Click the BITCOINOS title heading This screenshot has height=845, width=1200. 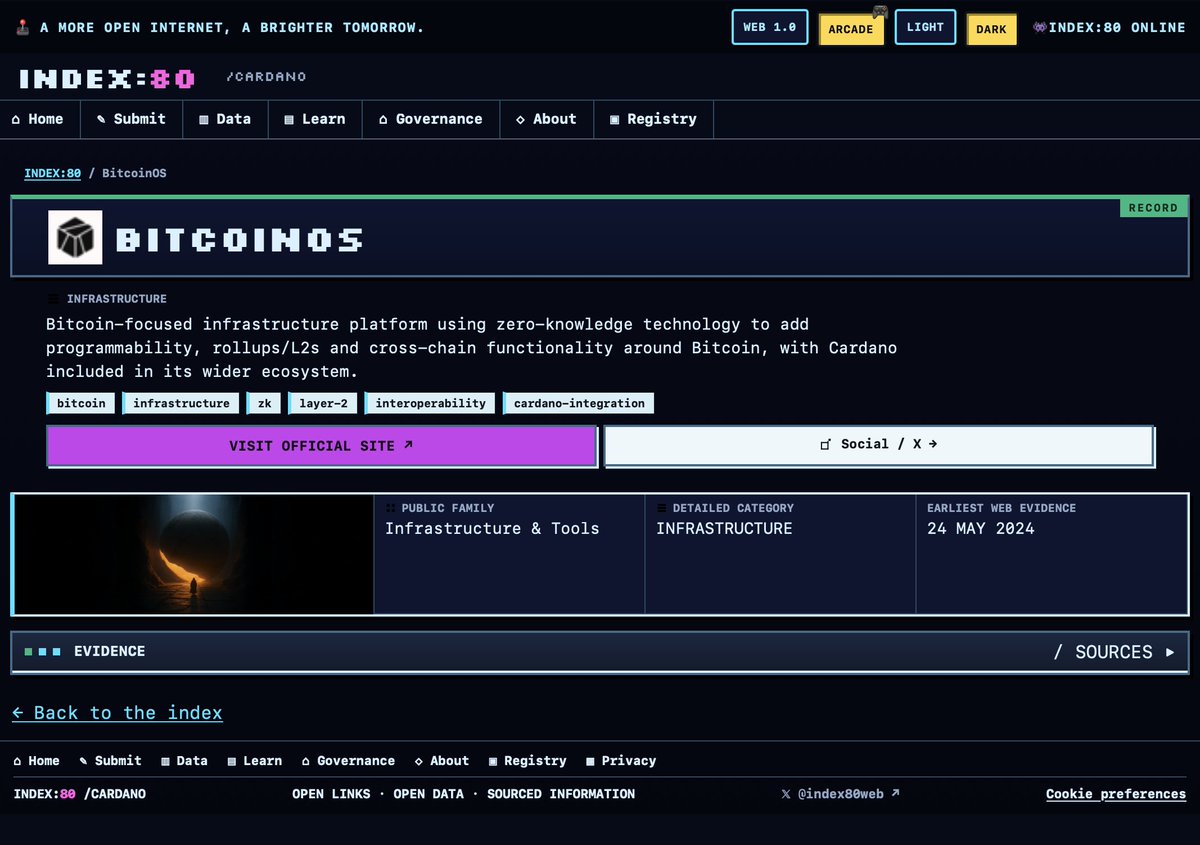point(239,239)
